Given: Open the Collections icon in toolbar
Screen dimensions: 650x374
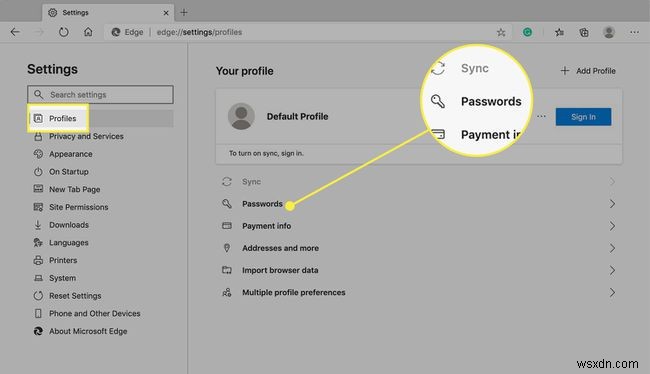Looking at the screenshot, I should click(584, 32).
